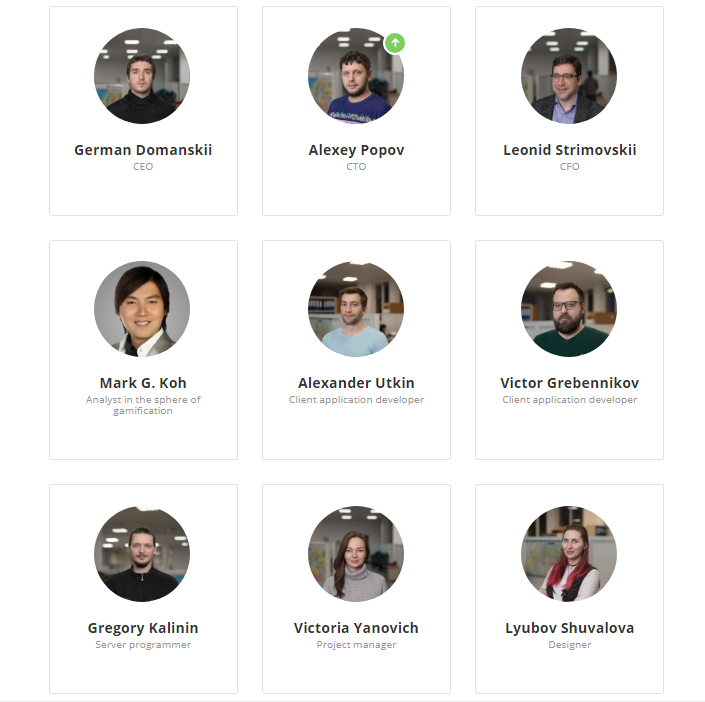Select the name Mark G. Koh
This screenshot has height=702, width=705.
[x=143, y=383]
